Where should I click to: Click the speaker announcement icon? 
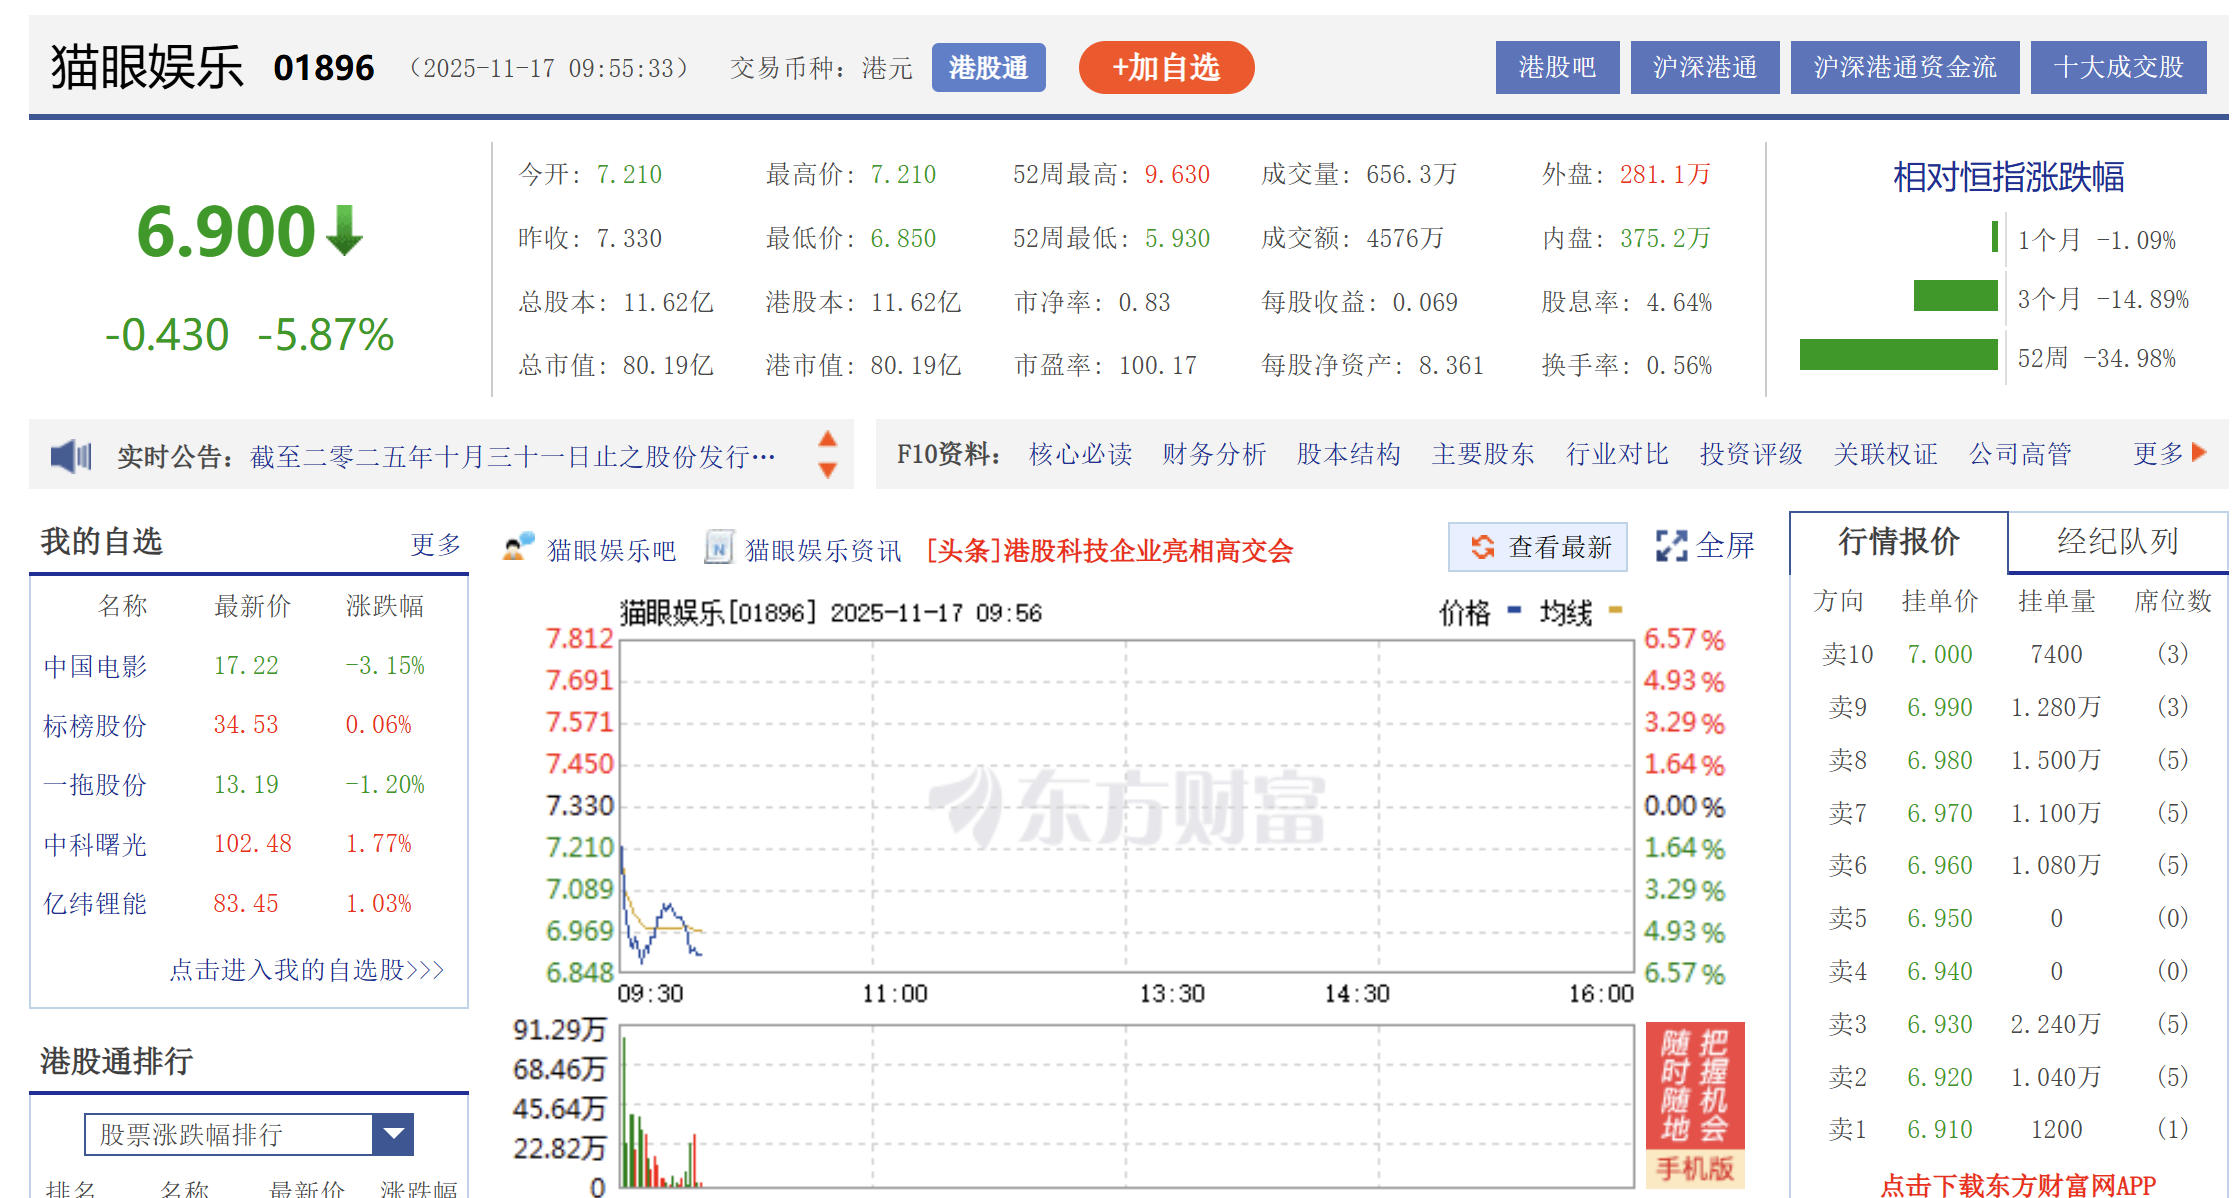point(71,456)
